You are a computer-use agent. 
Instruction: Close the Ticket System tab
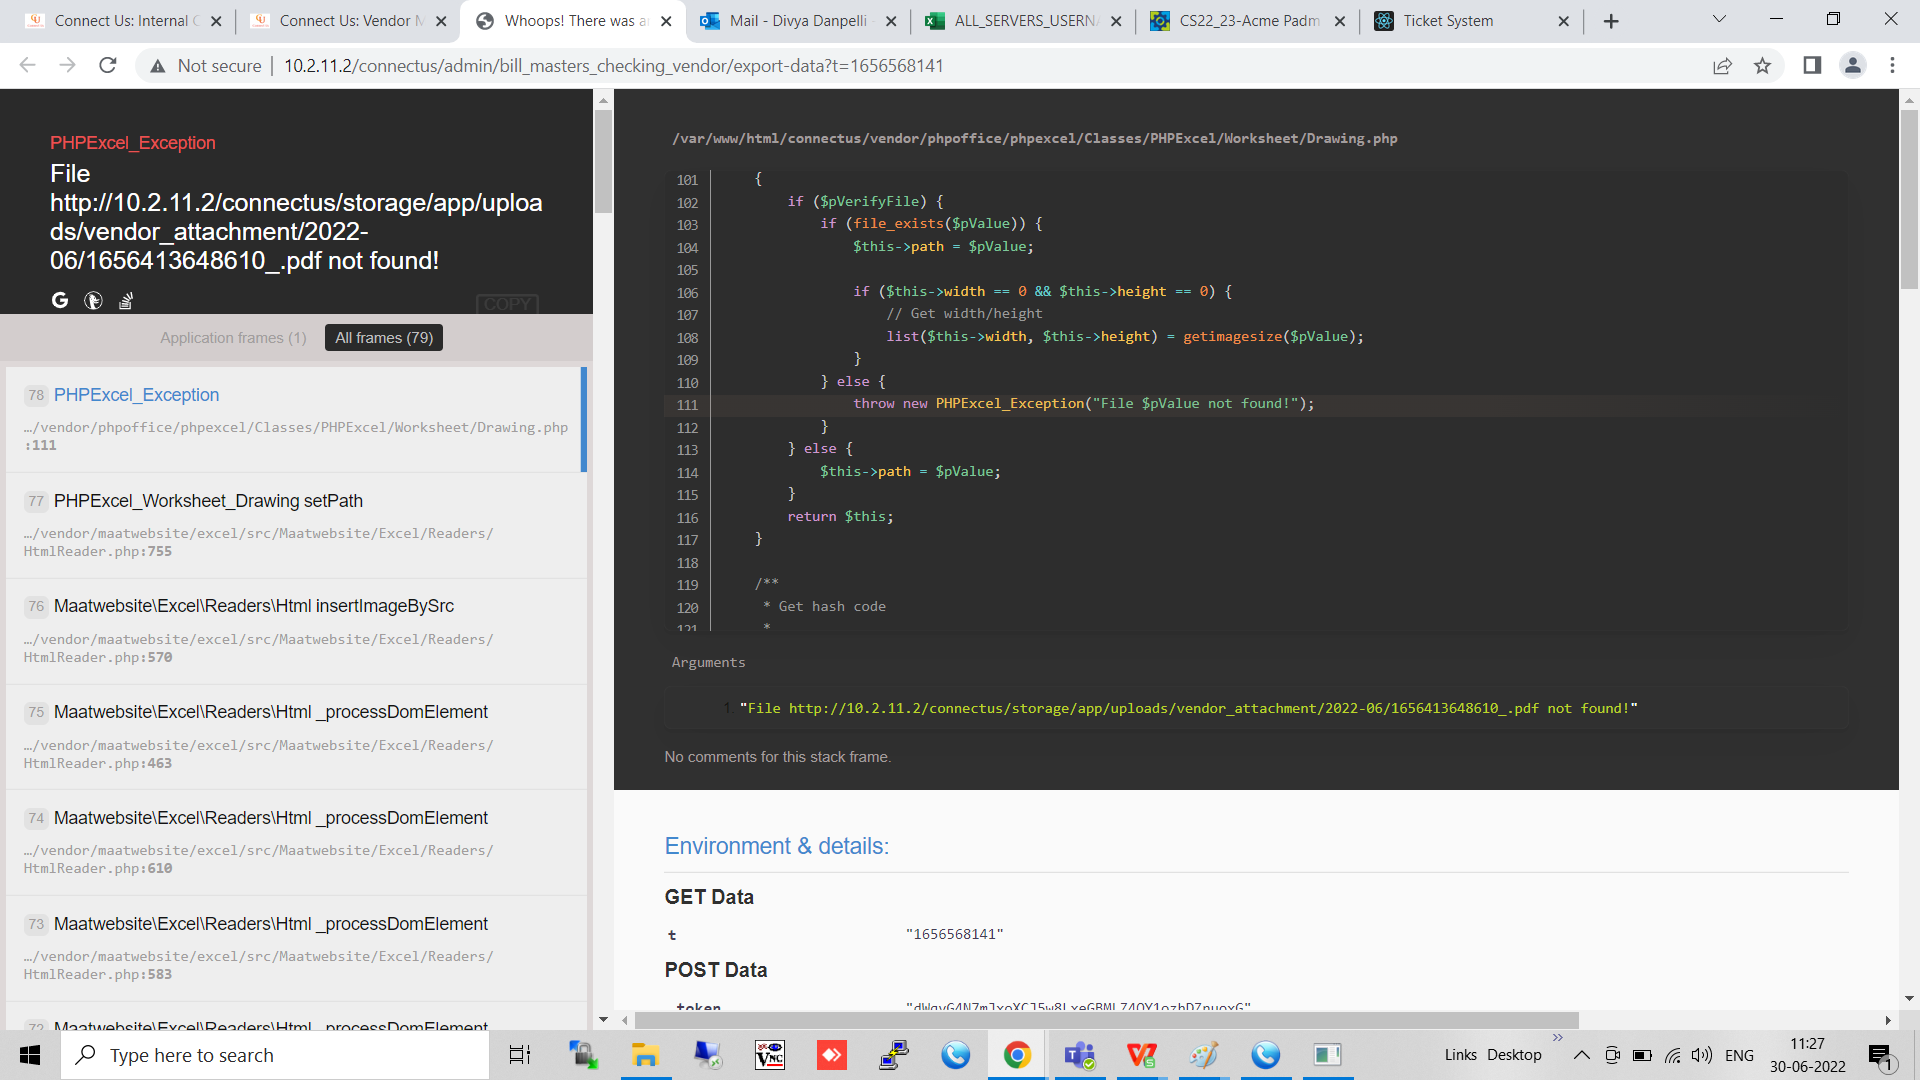point(1564,21)
